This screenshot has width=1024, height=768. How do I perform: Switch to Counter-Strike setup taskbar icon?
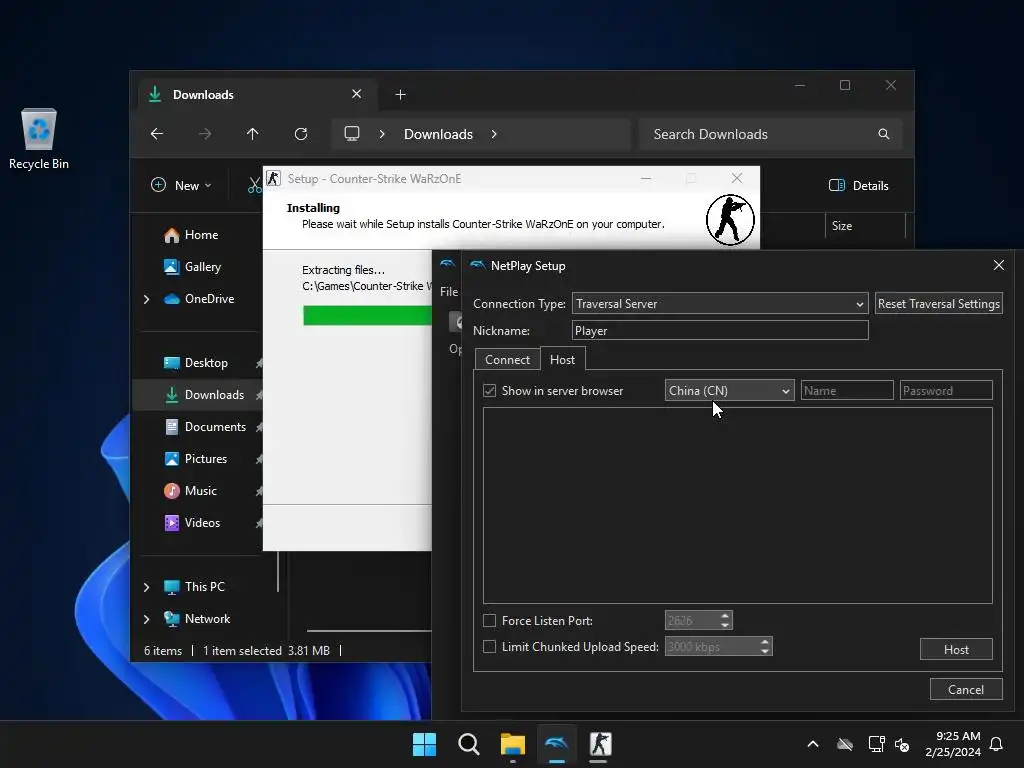[600, 744]
